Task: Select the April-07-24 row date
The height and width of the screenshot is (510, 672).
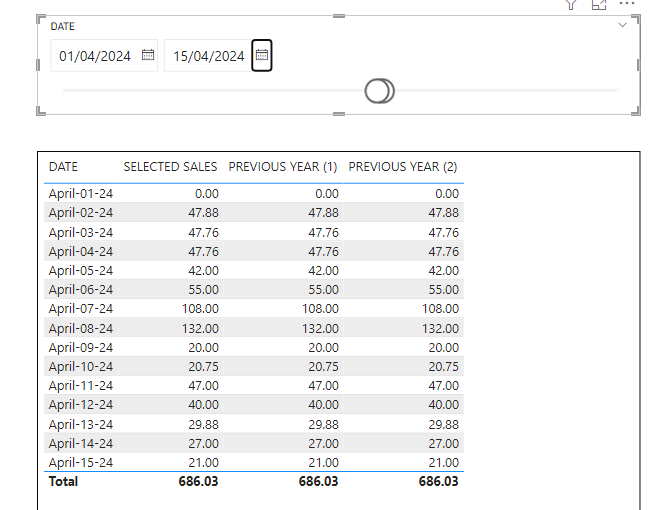Action: pos(81,309)
